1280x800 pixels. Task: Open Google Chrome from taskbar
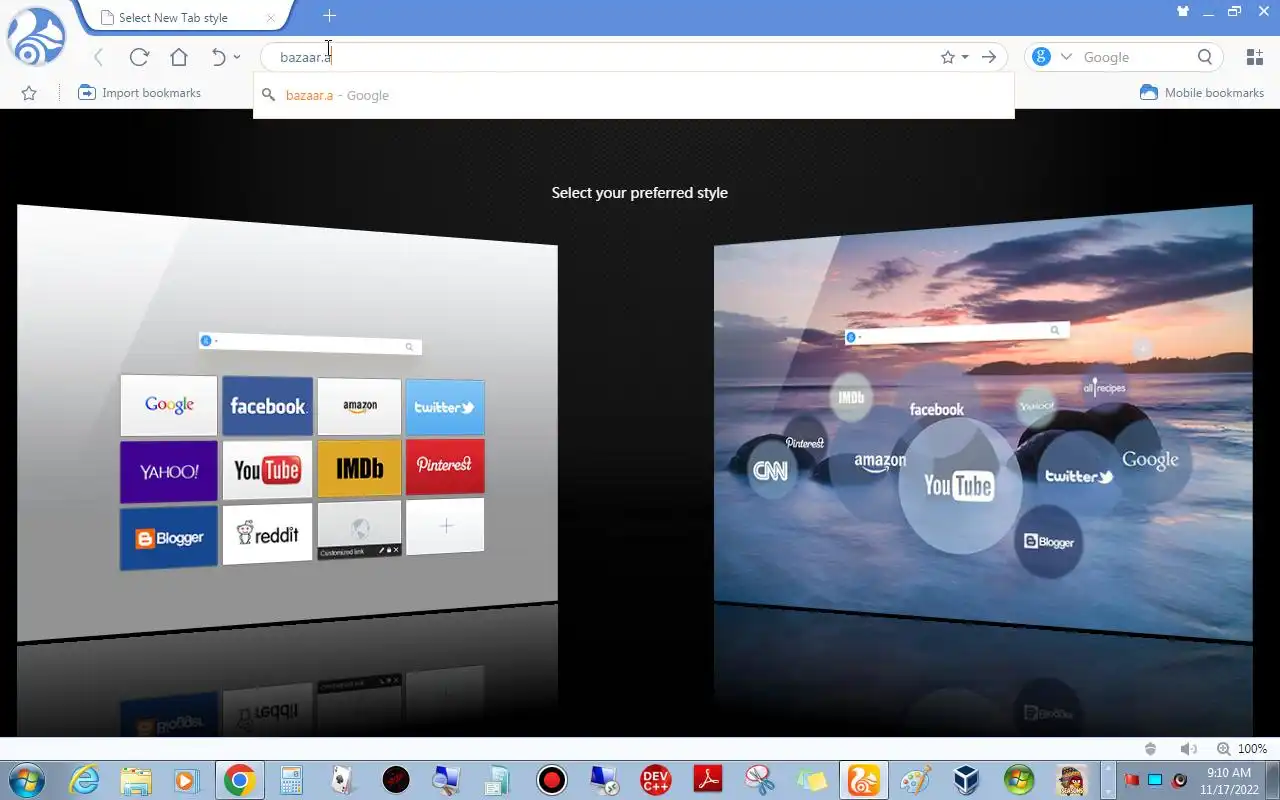(239, 780)
